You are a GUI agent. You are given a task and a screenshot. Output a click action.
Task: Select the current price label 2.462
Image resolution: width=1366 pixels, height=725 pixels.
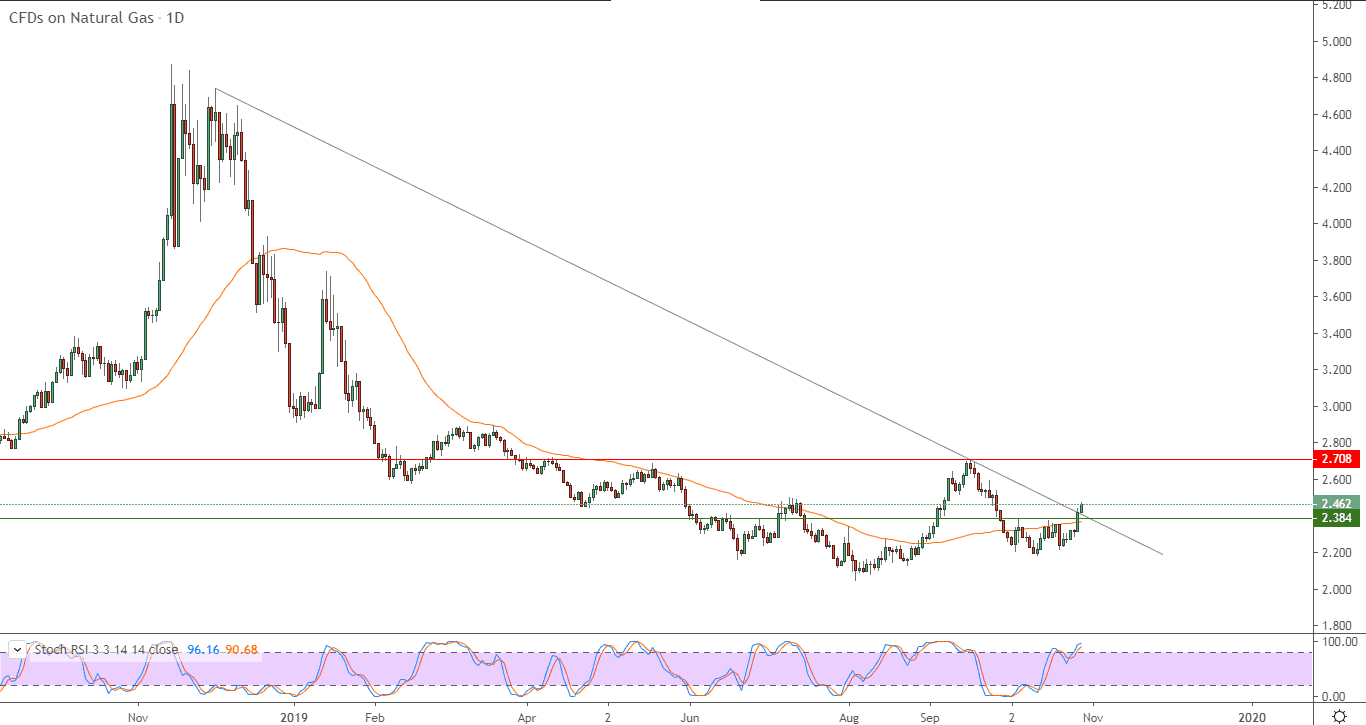(1337, 504)
